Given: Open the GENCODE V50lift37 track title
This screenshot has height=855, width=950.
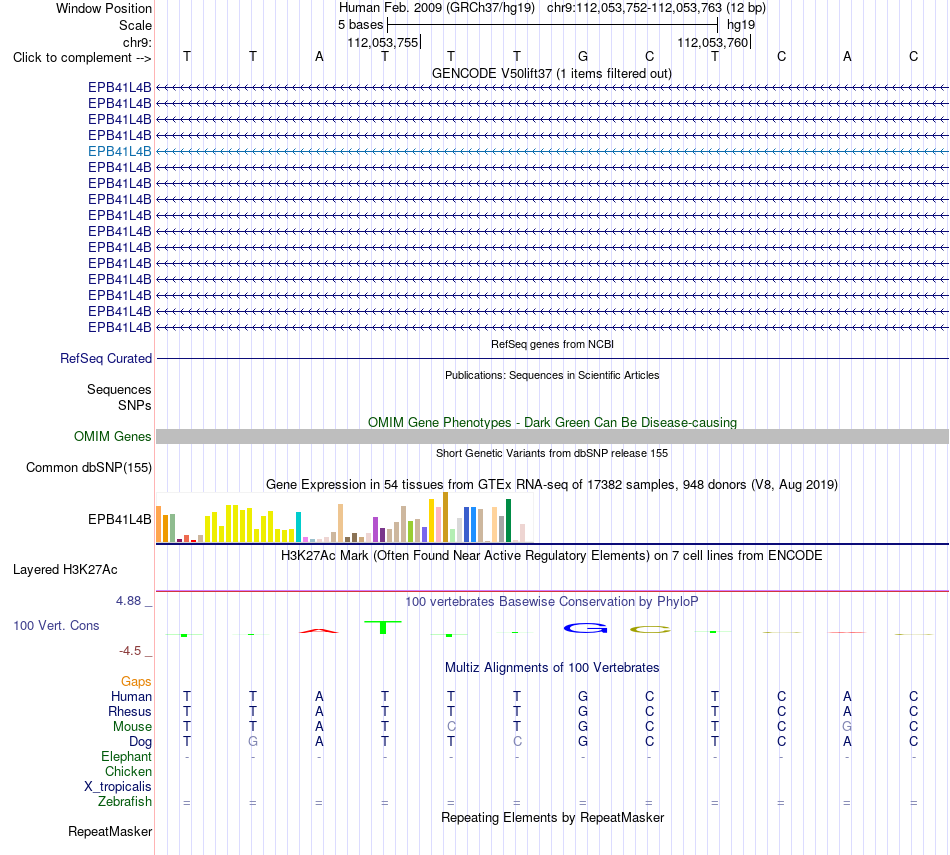Looking at the screenshot, I should click(552, 73).
